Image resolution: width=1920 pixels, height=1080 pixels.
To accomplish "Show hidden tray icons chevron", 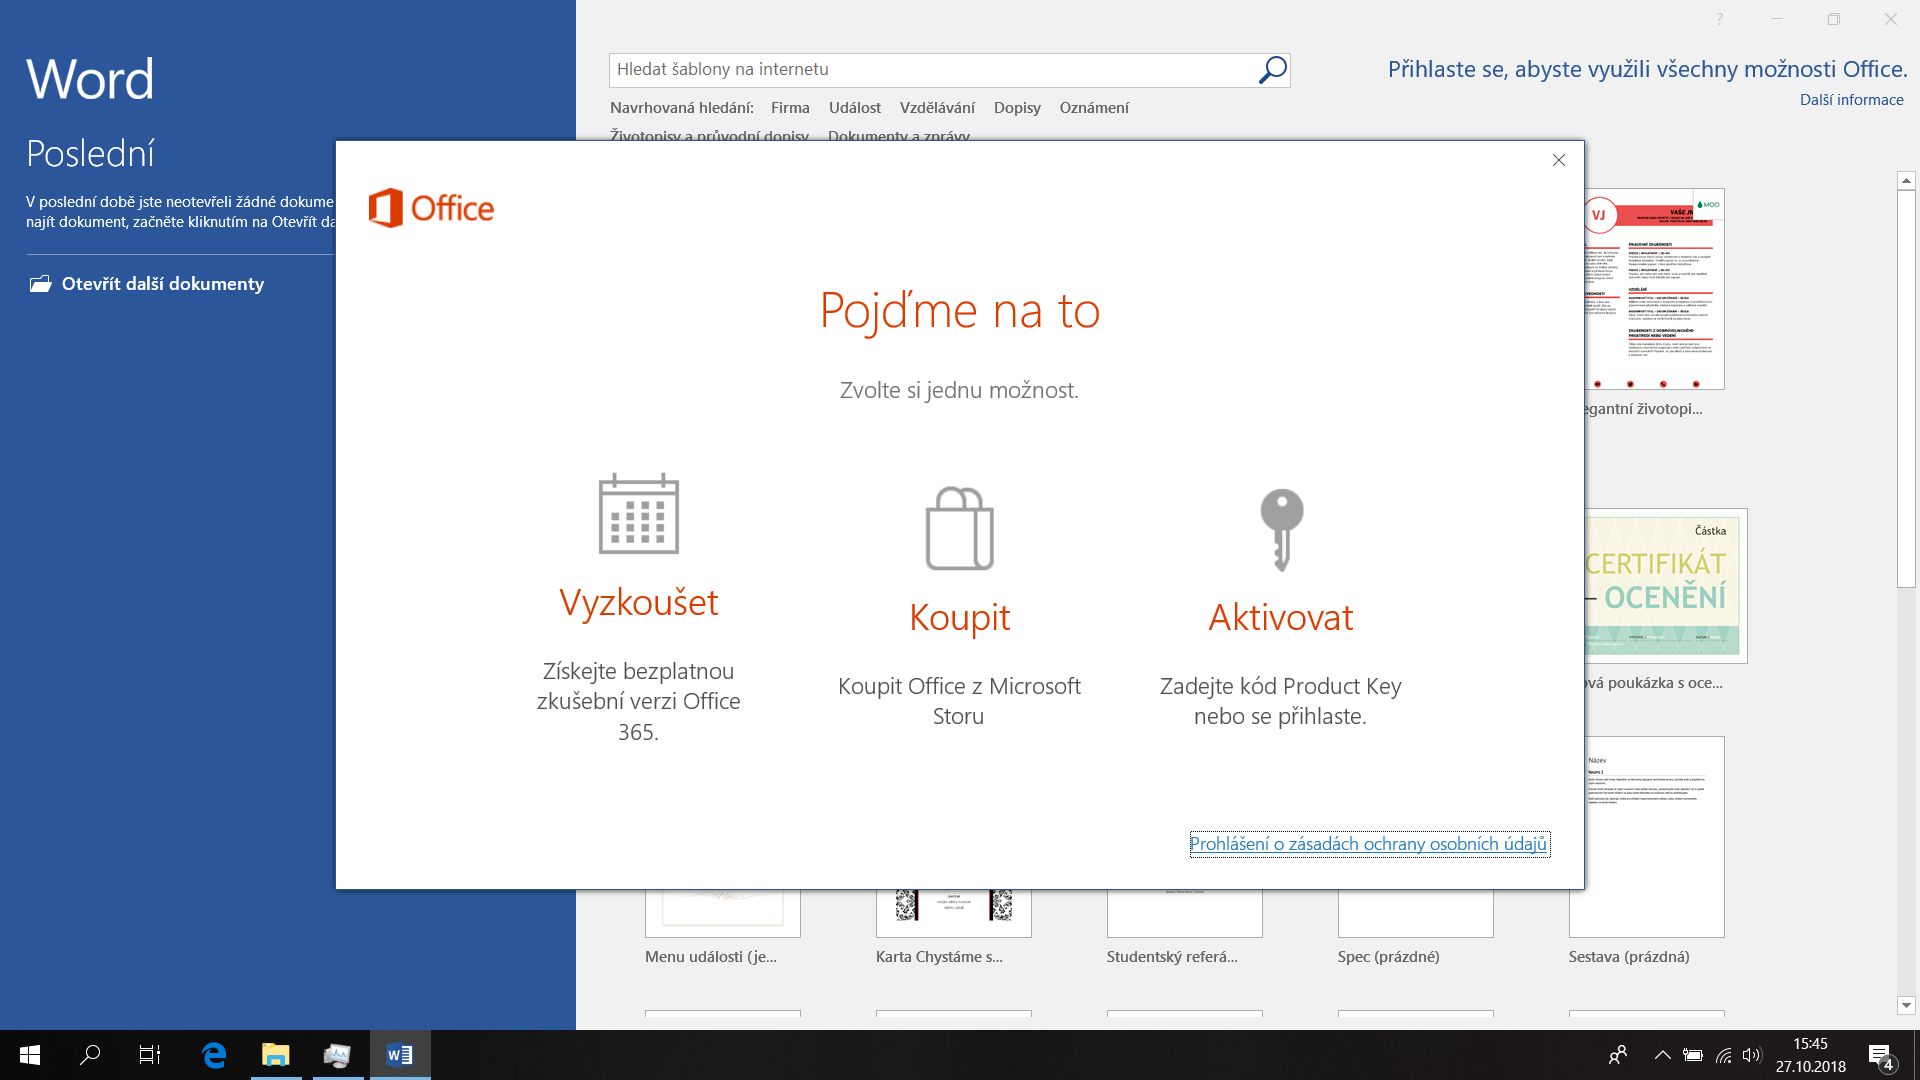I will [1662, 1055].
